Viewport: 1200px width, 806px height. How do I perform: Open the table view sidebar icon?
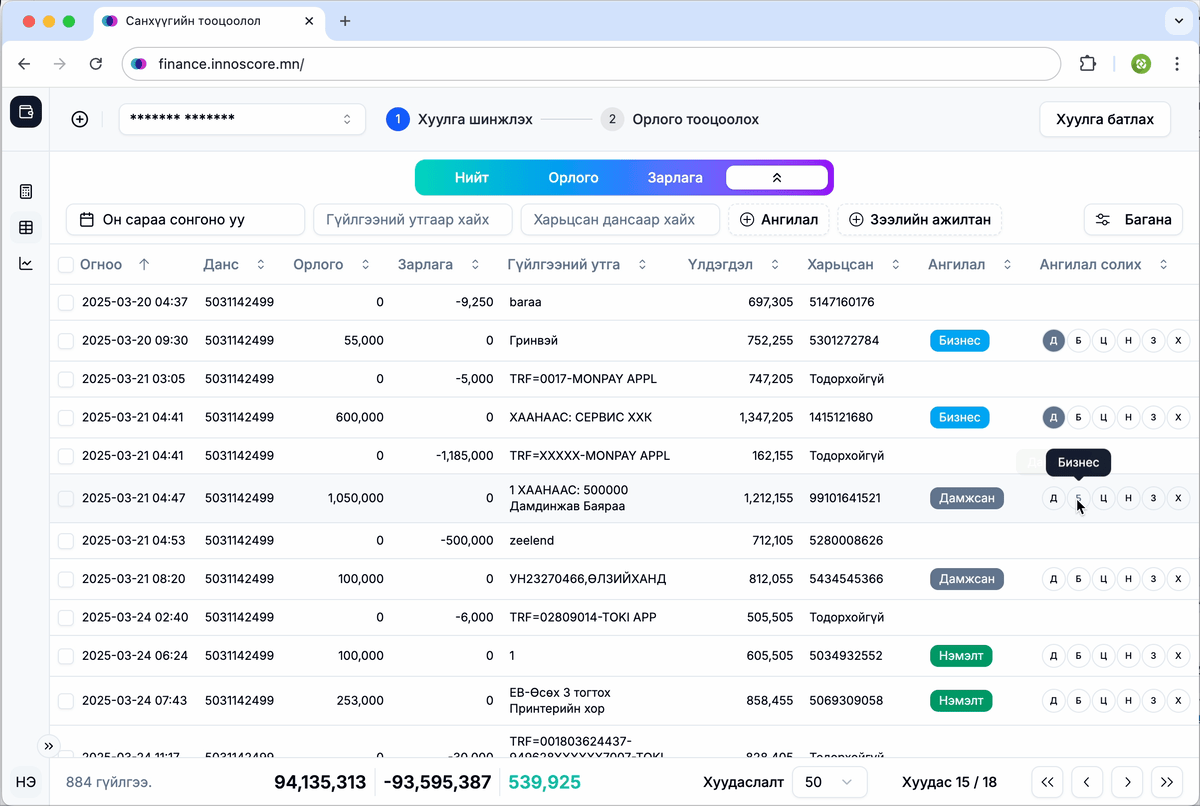click(26, 228)
